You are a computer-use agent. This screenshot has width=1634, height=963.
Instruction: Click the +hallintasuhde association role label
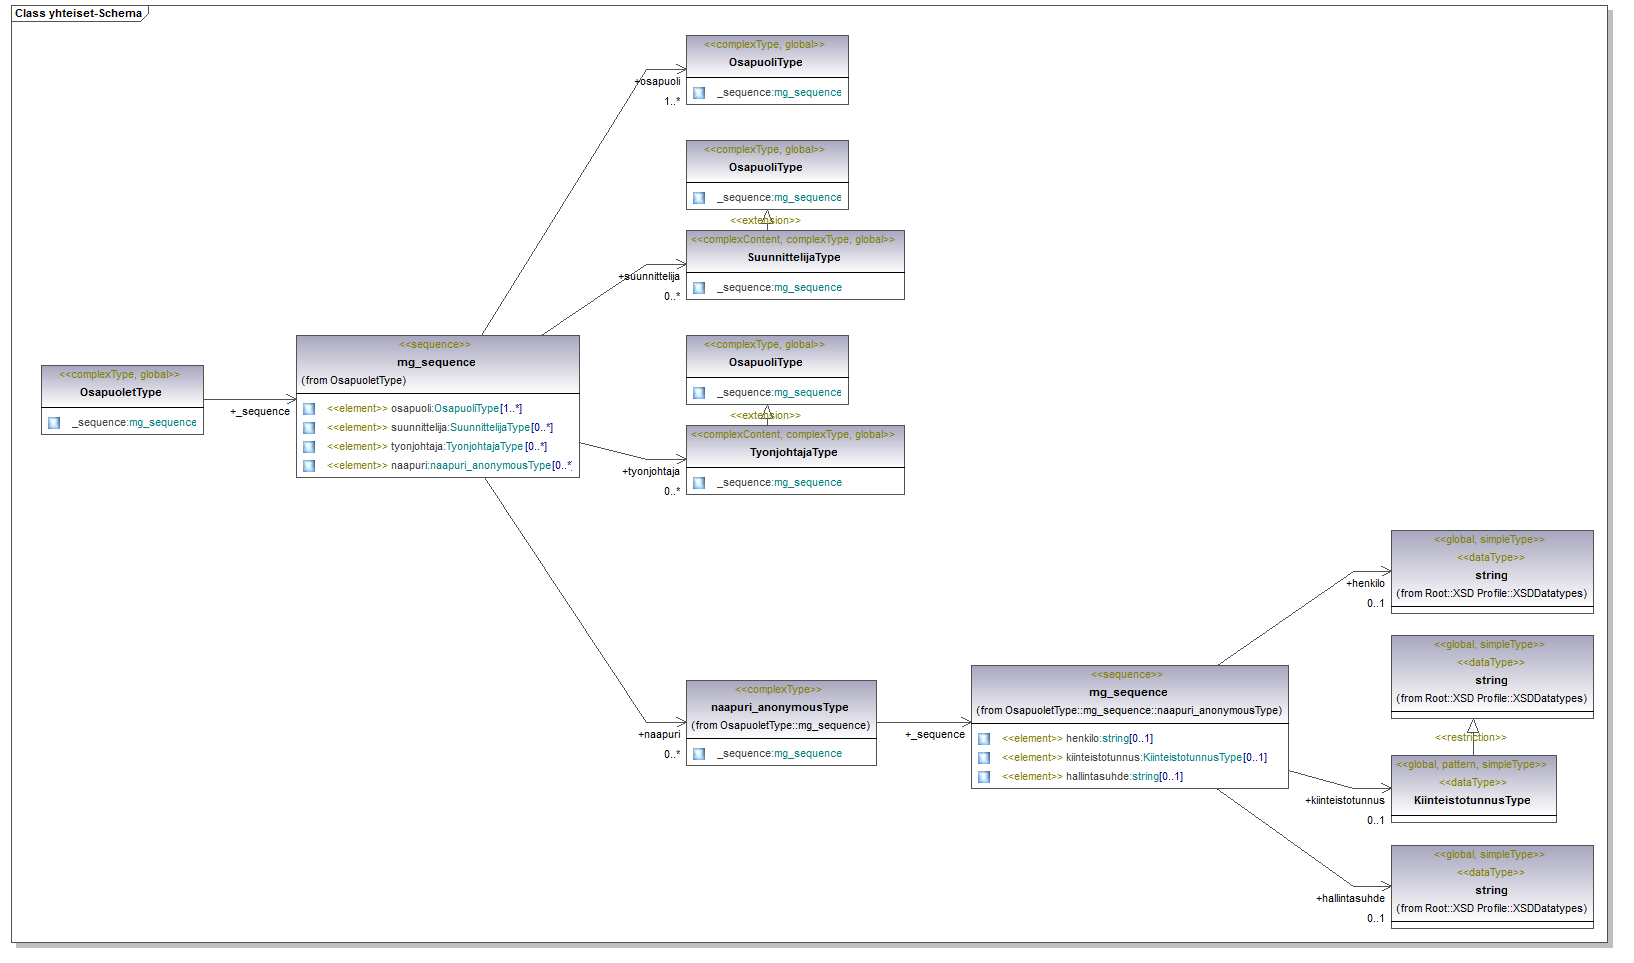(1350, 898)
